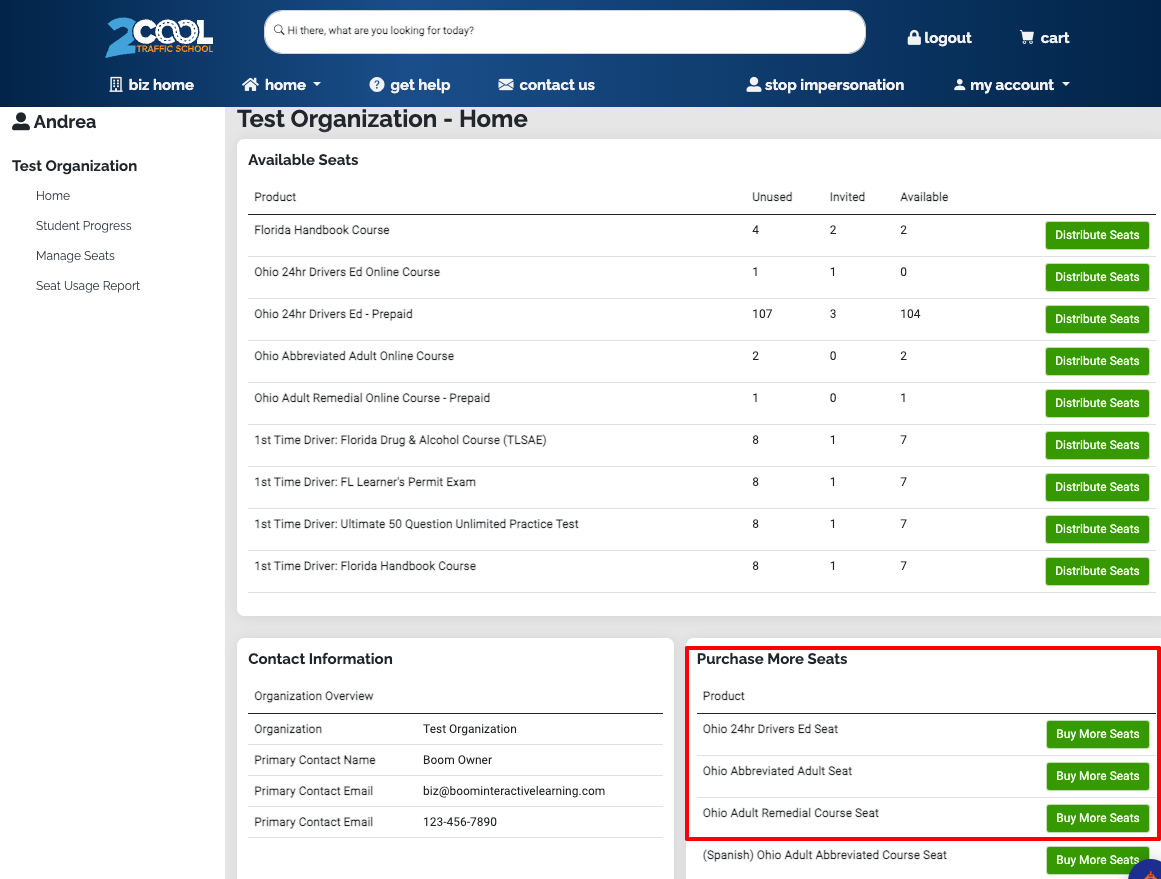Click the Ohio 24hr Drivers Ed - Prepaid row name

click(x=333, y=314)
